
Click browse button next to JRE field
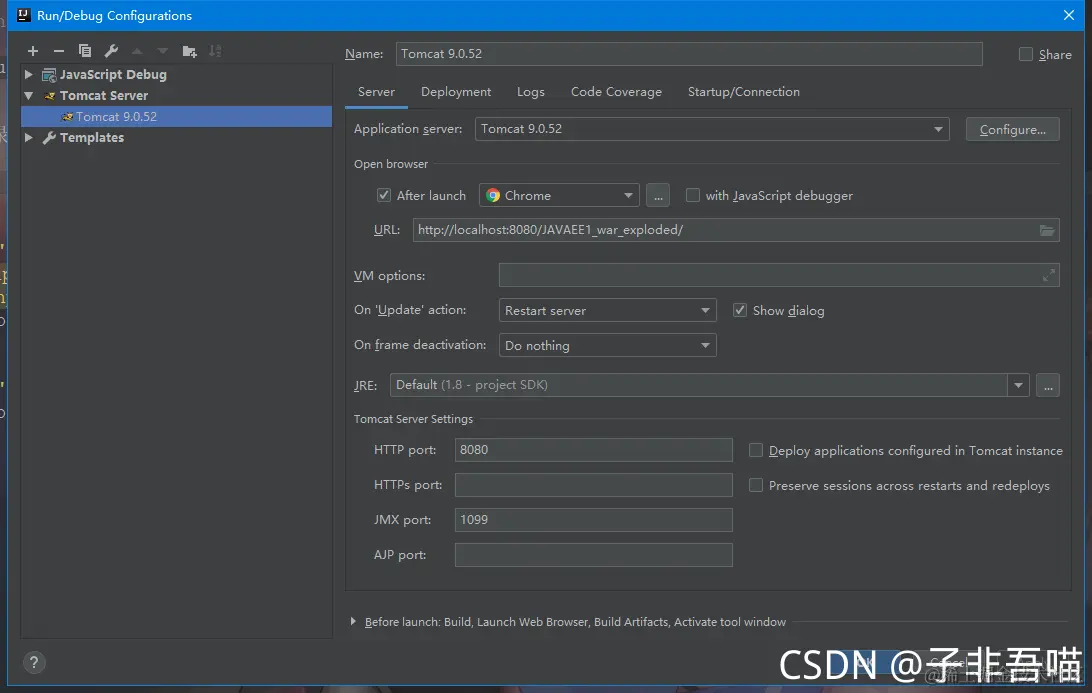click(1048, 385)
